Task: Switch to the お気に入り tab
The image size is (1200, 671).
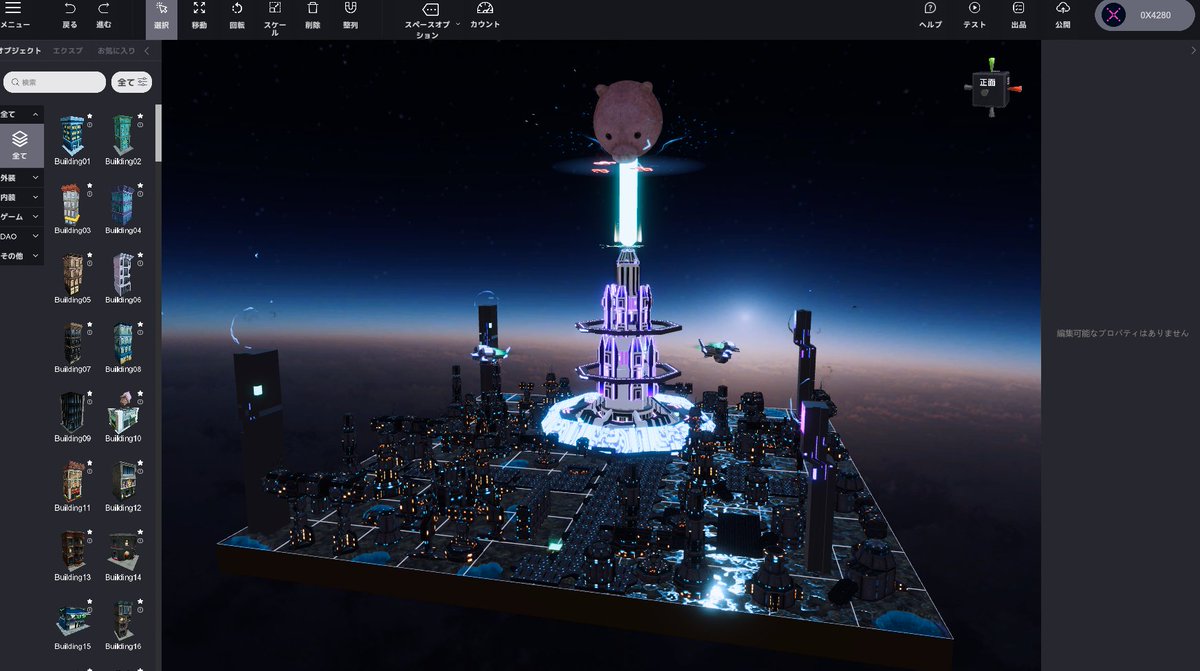Action: coord(116,50)
